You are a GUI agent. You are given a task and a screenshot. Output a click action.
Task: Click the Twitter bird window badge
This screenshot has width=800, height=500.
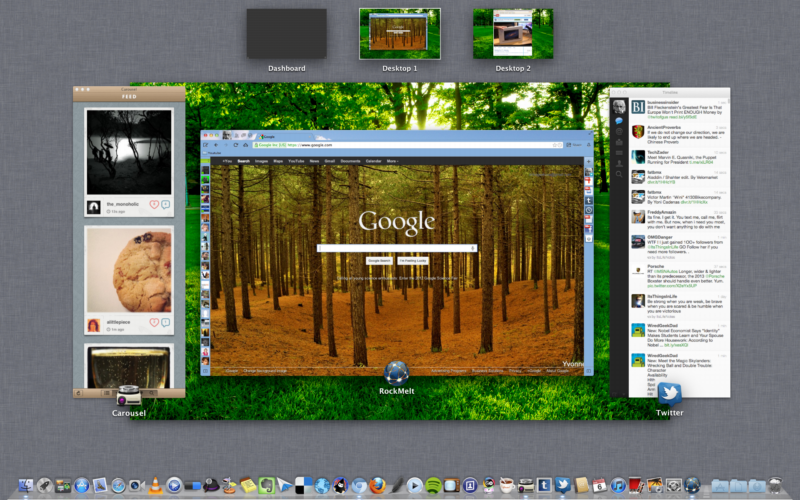click(669, 394)
